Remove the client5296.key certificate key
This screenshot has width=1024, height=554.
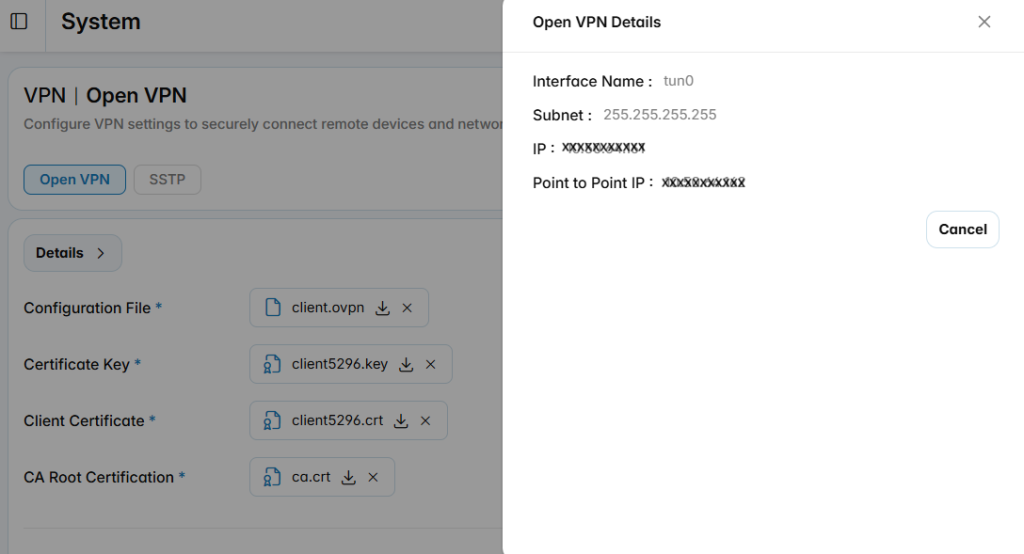[430, 365]
